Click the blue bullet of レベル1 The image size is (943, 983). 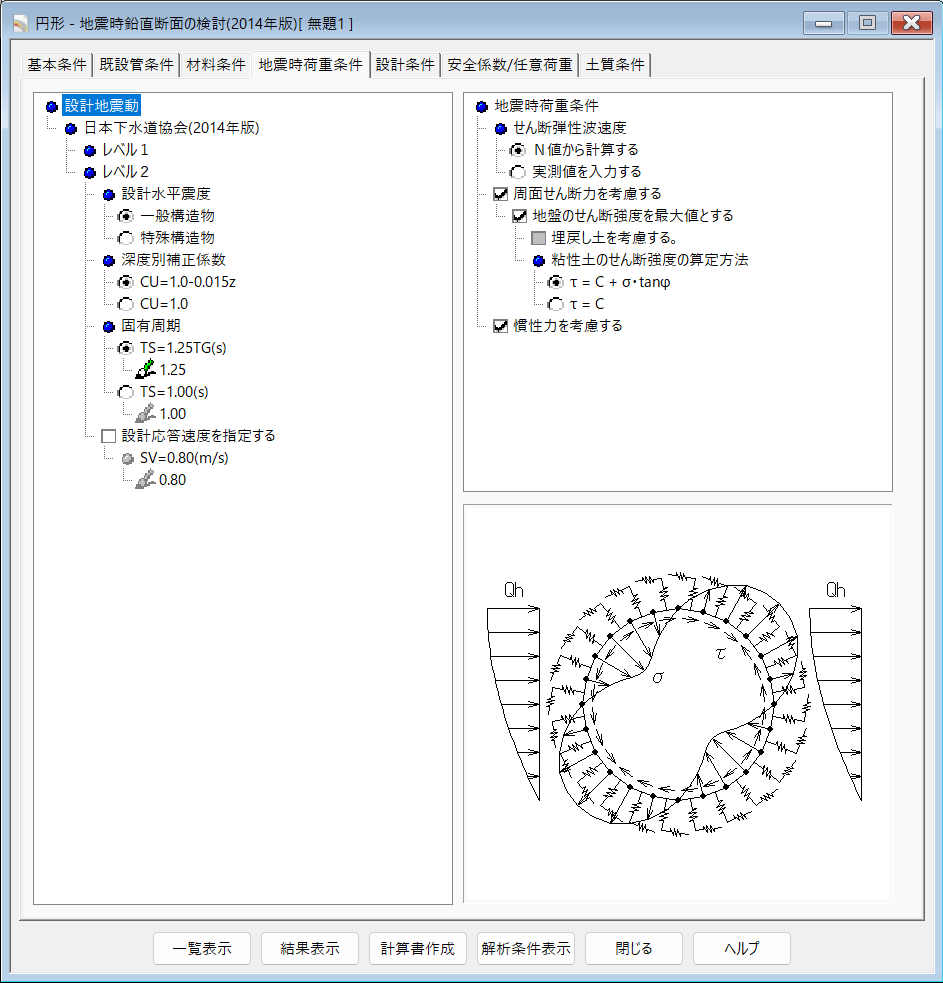pyautogui.click(x=90, y=150)
